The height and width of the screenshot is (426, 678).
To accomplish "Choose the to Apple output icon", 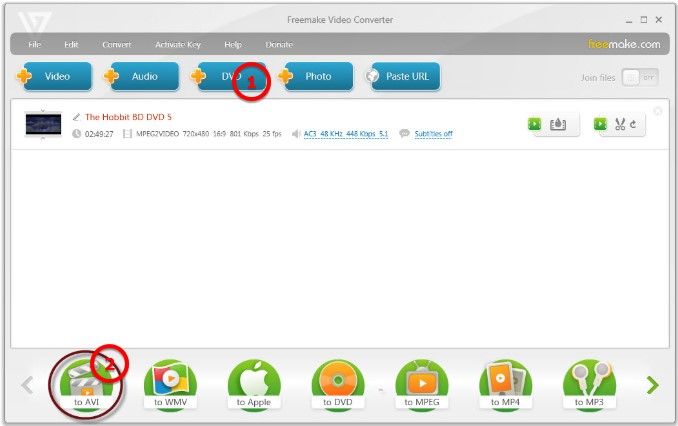I will pyautogui.click(x=254, y=383).
